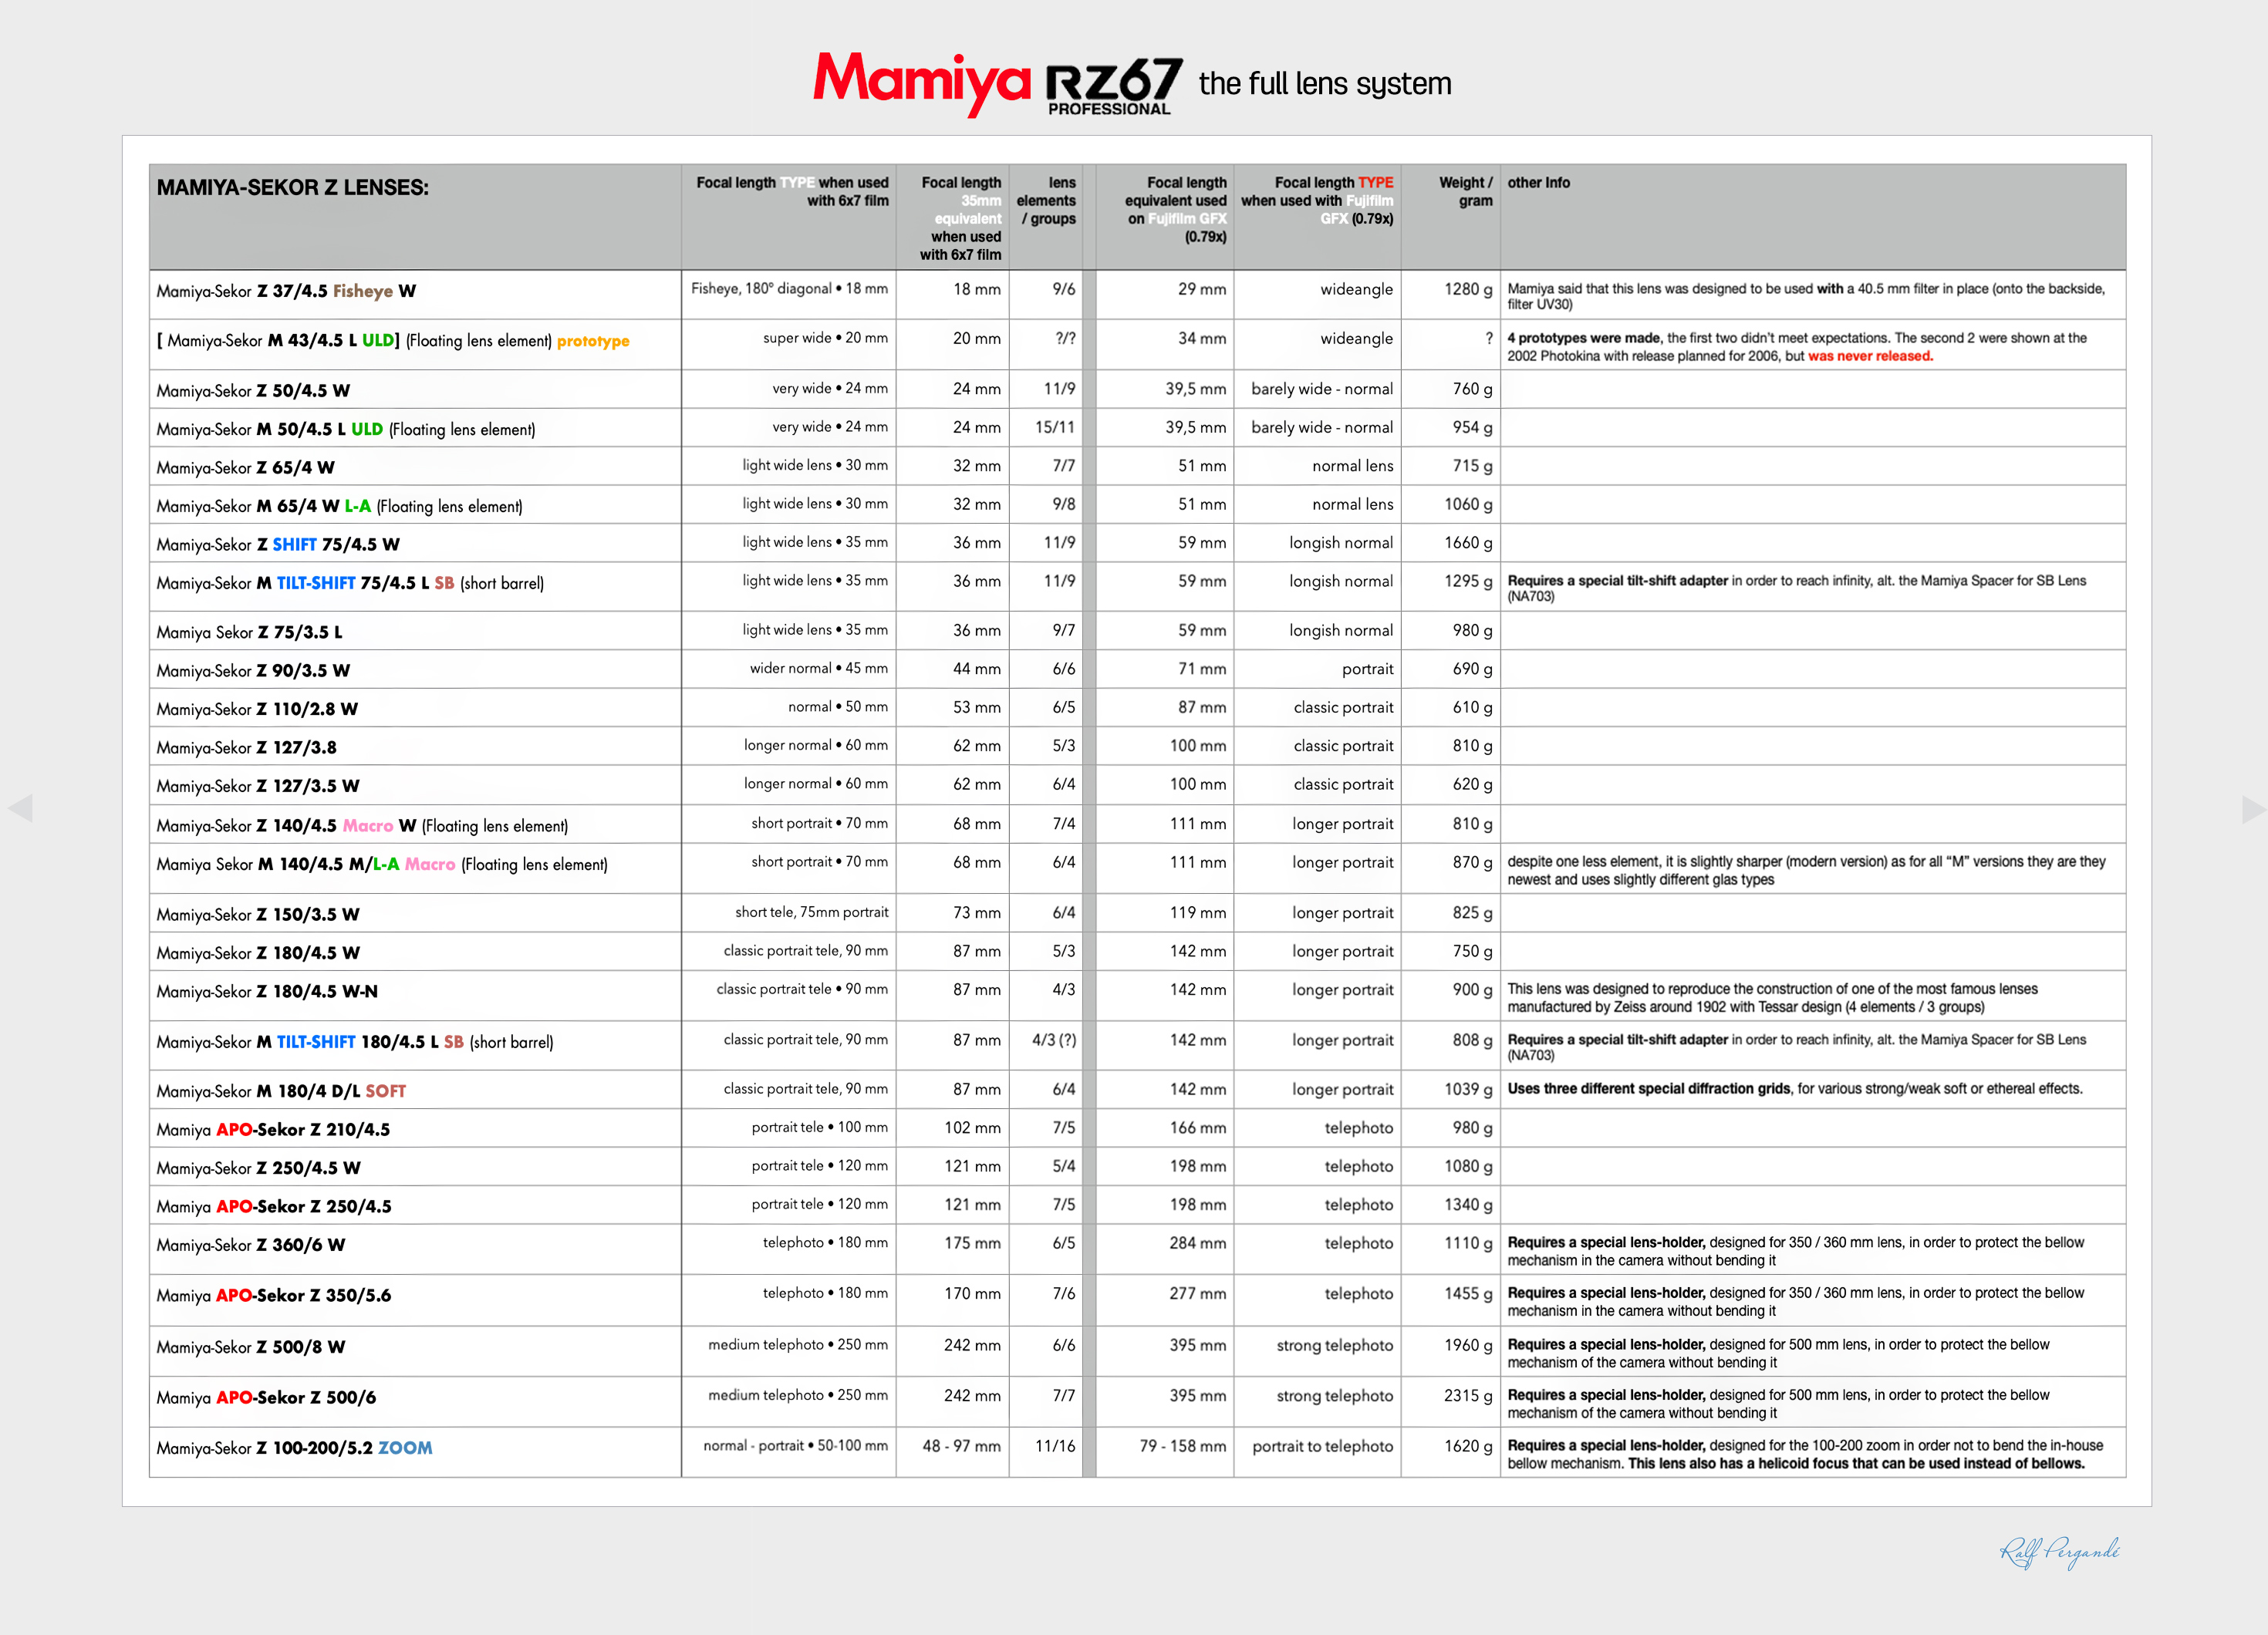This screenshot has width=2268, height=1635.
Task: Click Mamiya-Sekor Z 127/3.8 lens name
Action: coord(247,748)
